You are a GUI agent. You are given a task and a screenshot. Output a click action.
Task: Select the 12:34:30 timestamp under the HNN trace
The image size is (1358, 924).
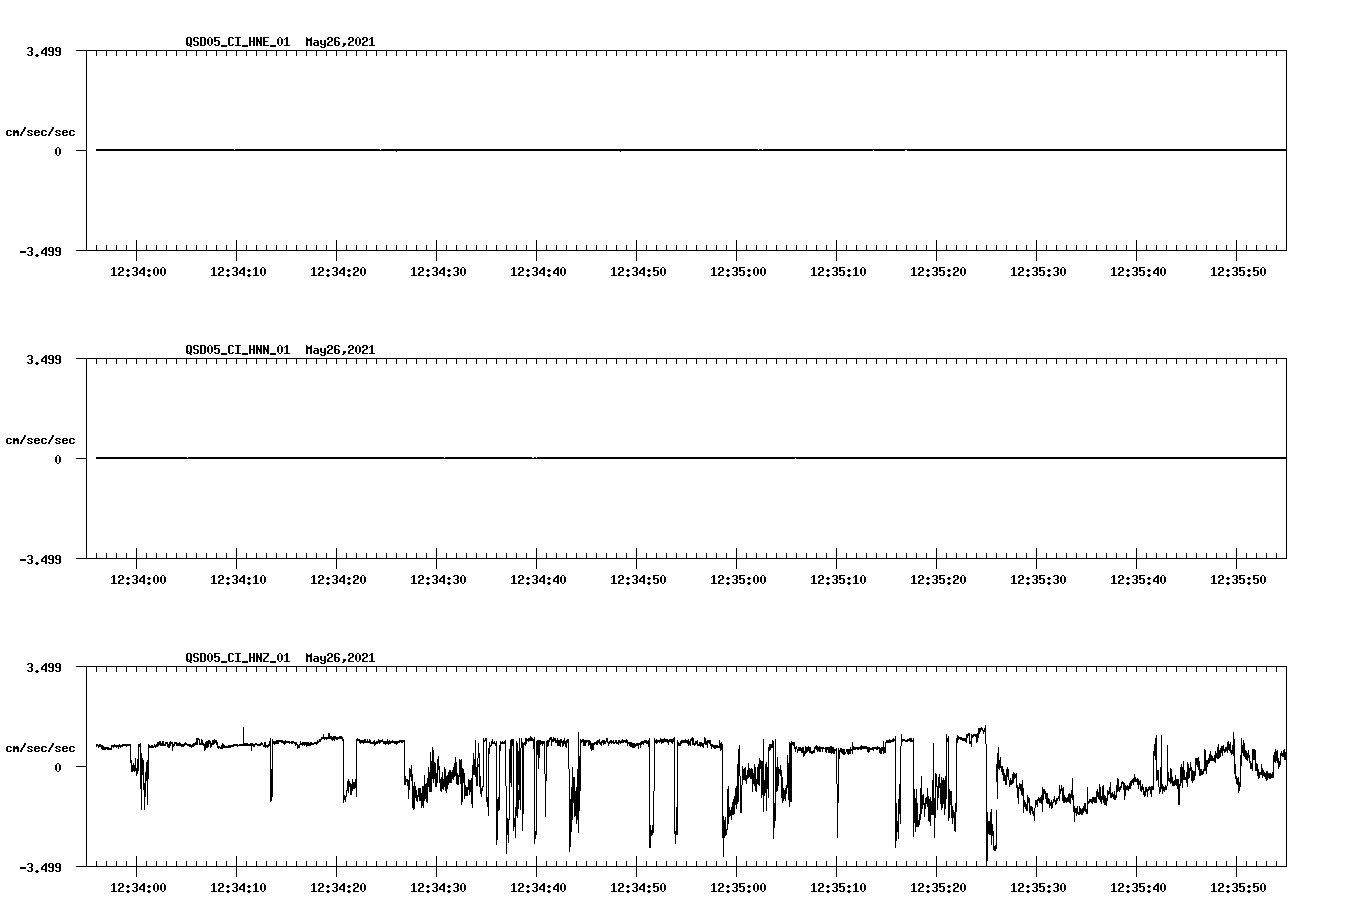pyautogui.click(x=438, y=577)
